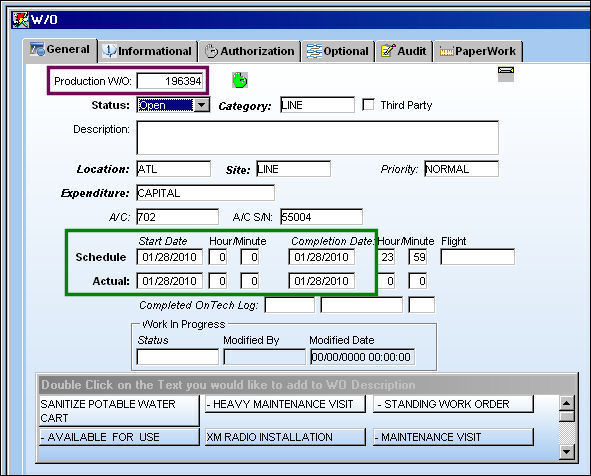This screenshot has width=591, height=476.
Task: Click the first Completed On Tech Log field
Action: 289,305
